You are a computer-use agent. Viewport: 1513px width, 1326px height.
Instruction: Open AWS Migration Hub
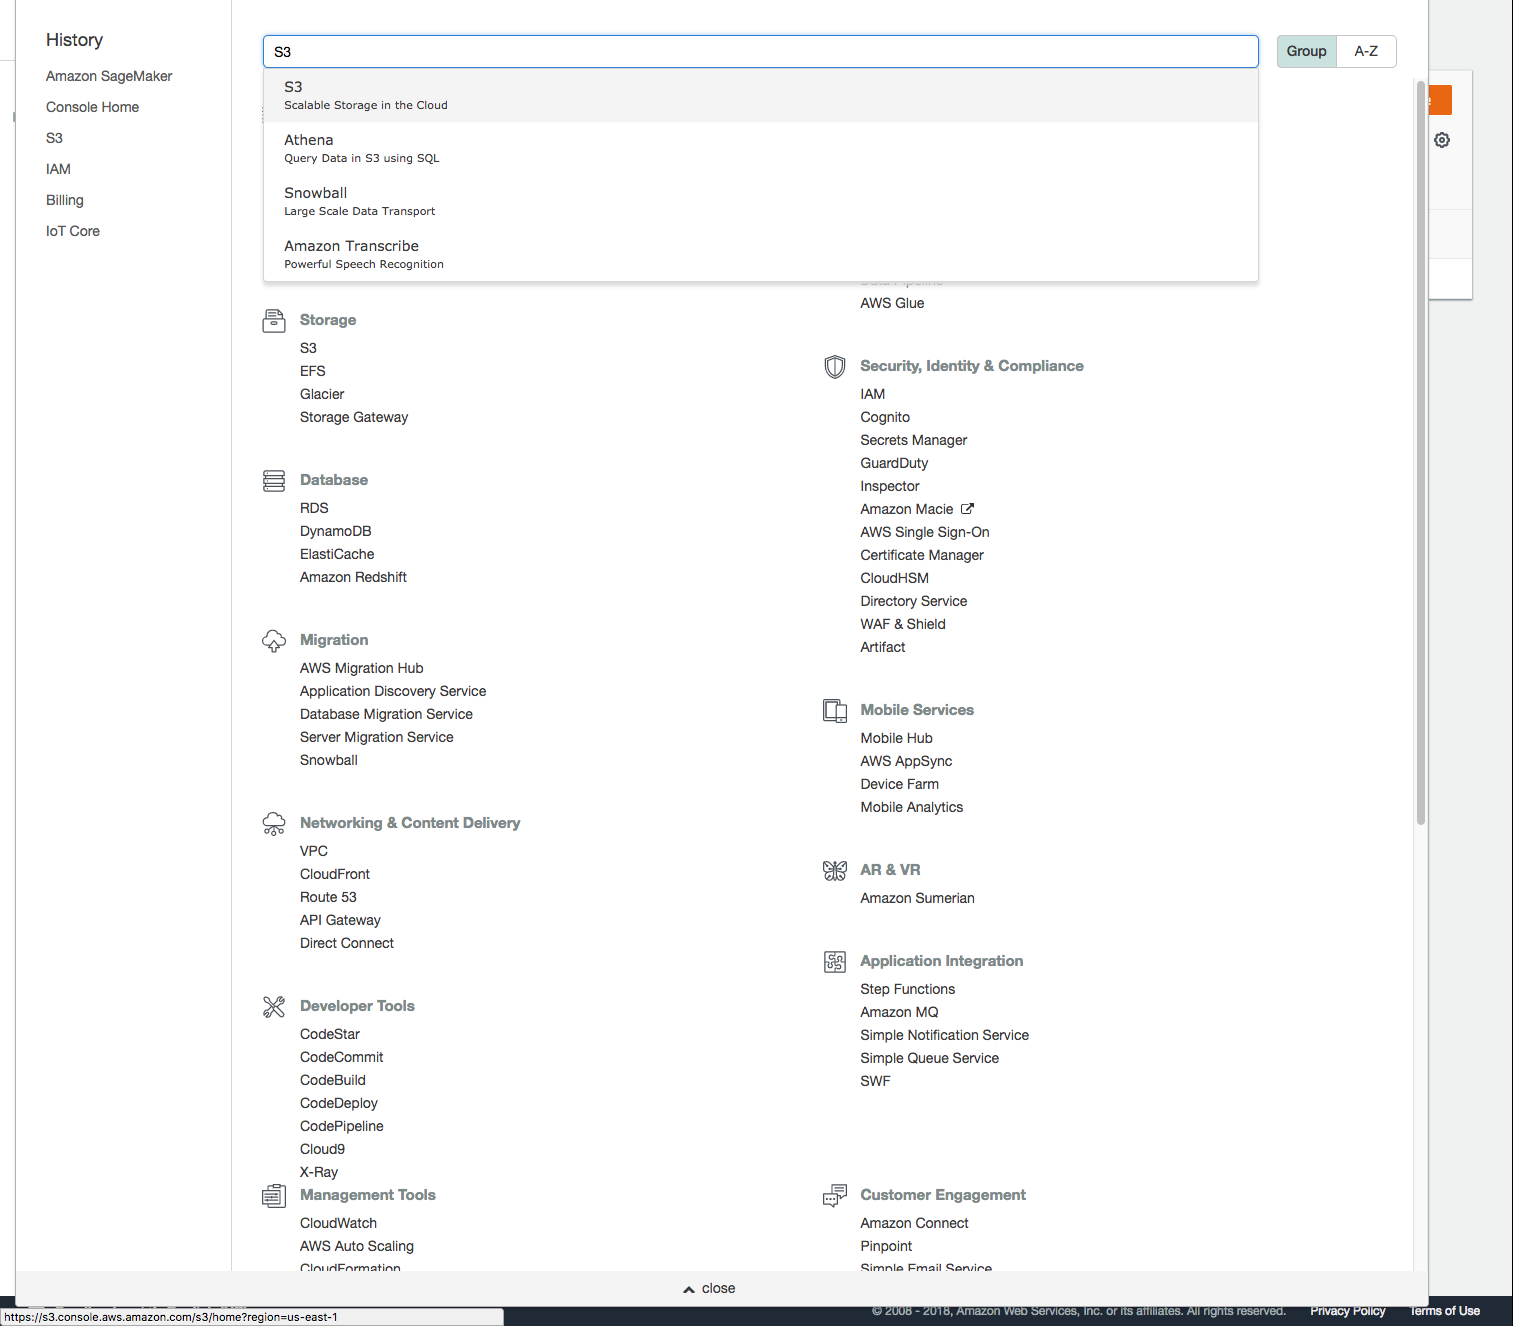(362, 668)
